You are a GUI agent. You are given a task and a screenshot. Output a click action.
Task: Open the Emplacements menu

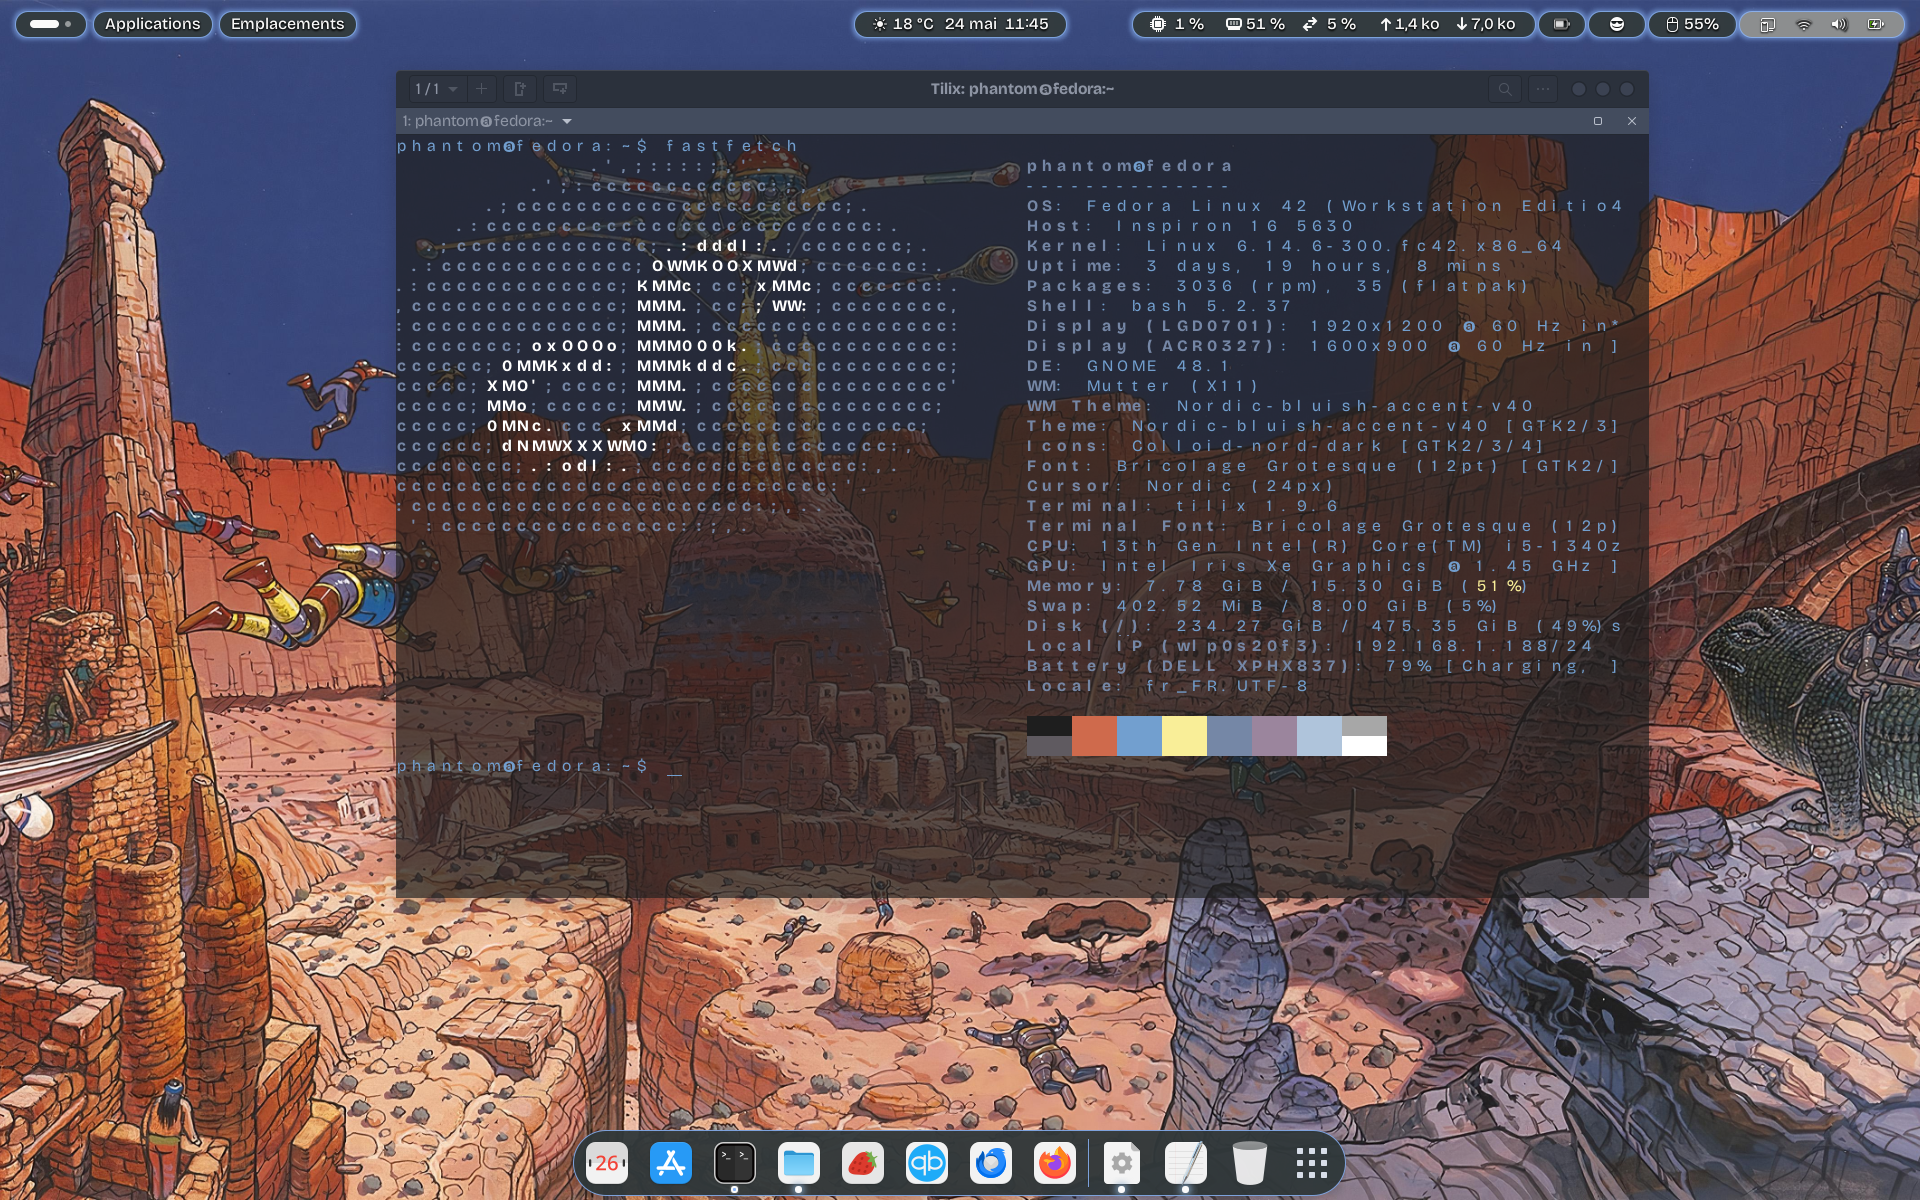click(287, 24)
